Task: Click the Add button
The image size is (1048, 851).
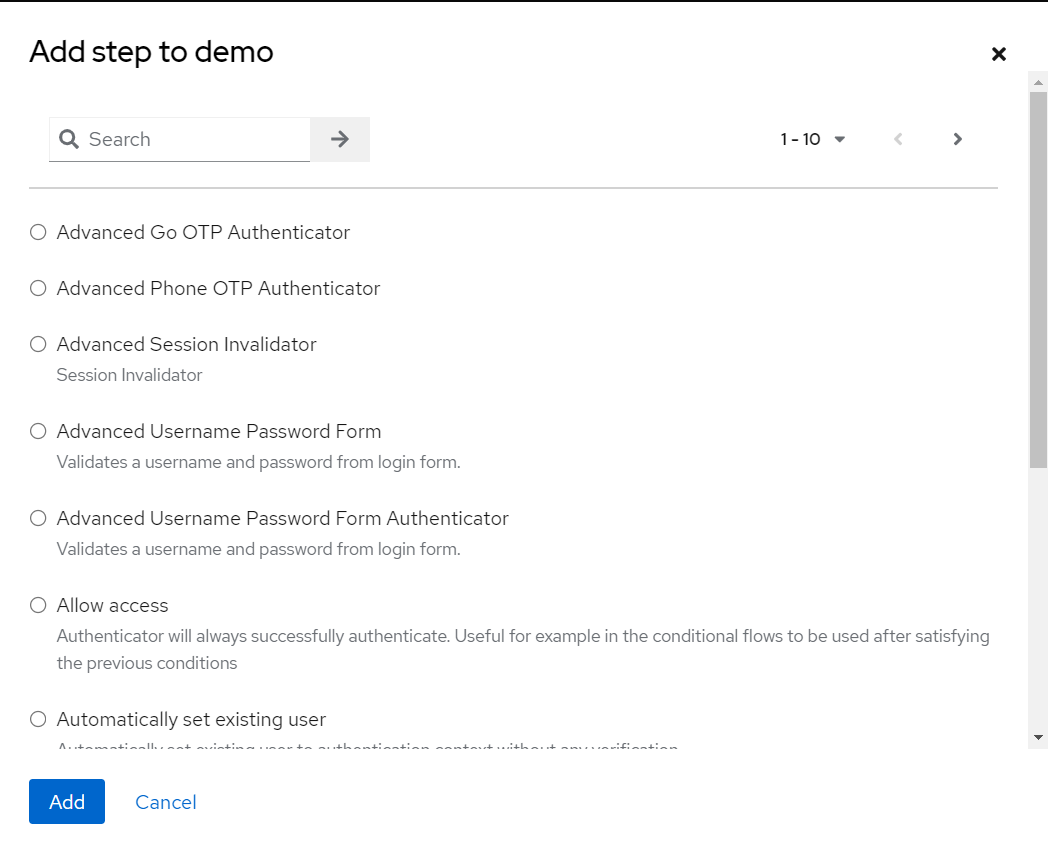Action: (67, 802)
